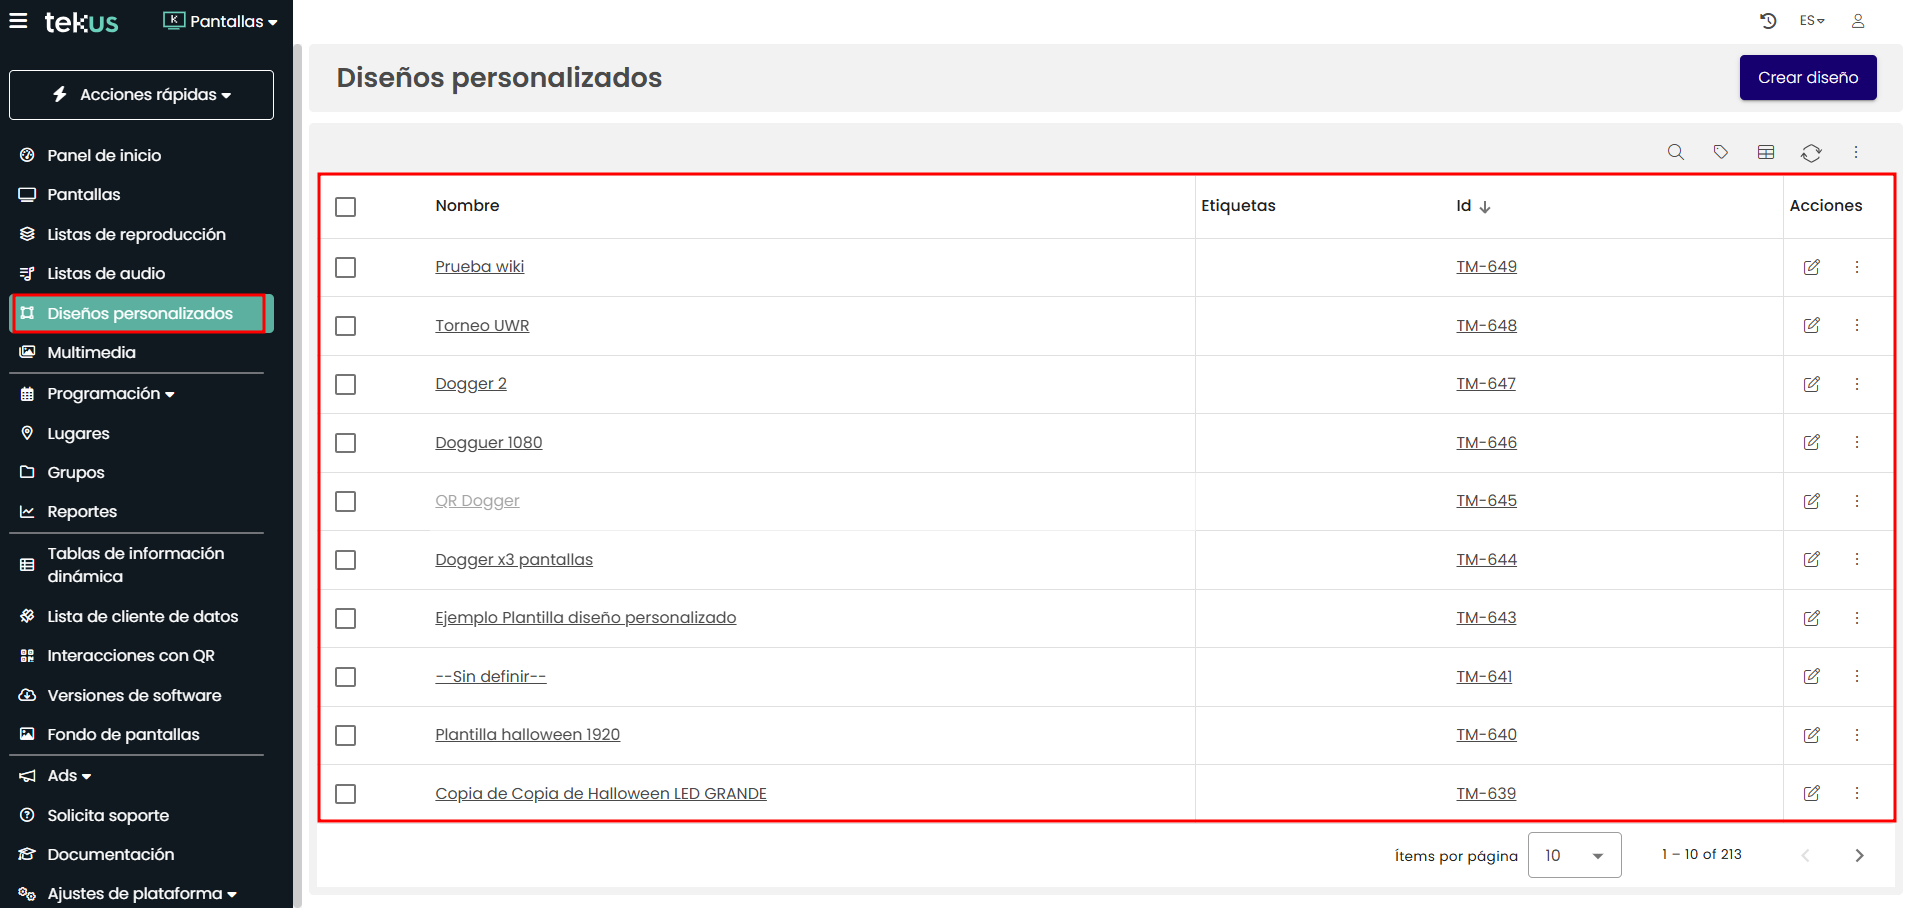Check the Dogger 2 row checkbox
Screen dimensions: 1920x908
click(346, 385)
